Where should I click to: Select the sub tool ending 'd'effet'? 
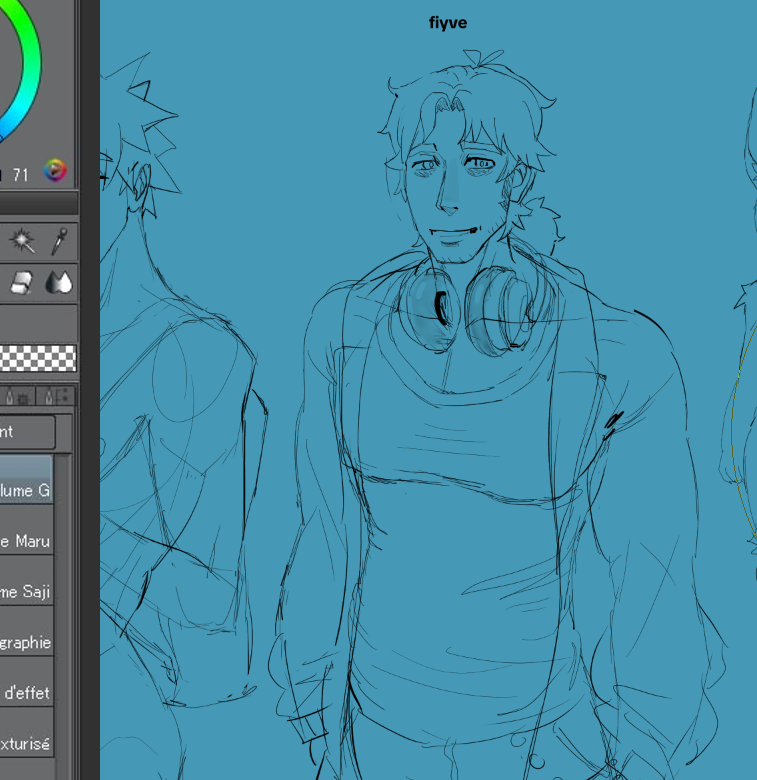[x=26, y=682]
